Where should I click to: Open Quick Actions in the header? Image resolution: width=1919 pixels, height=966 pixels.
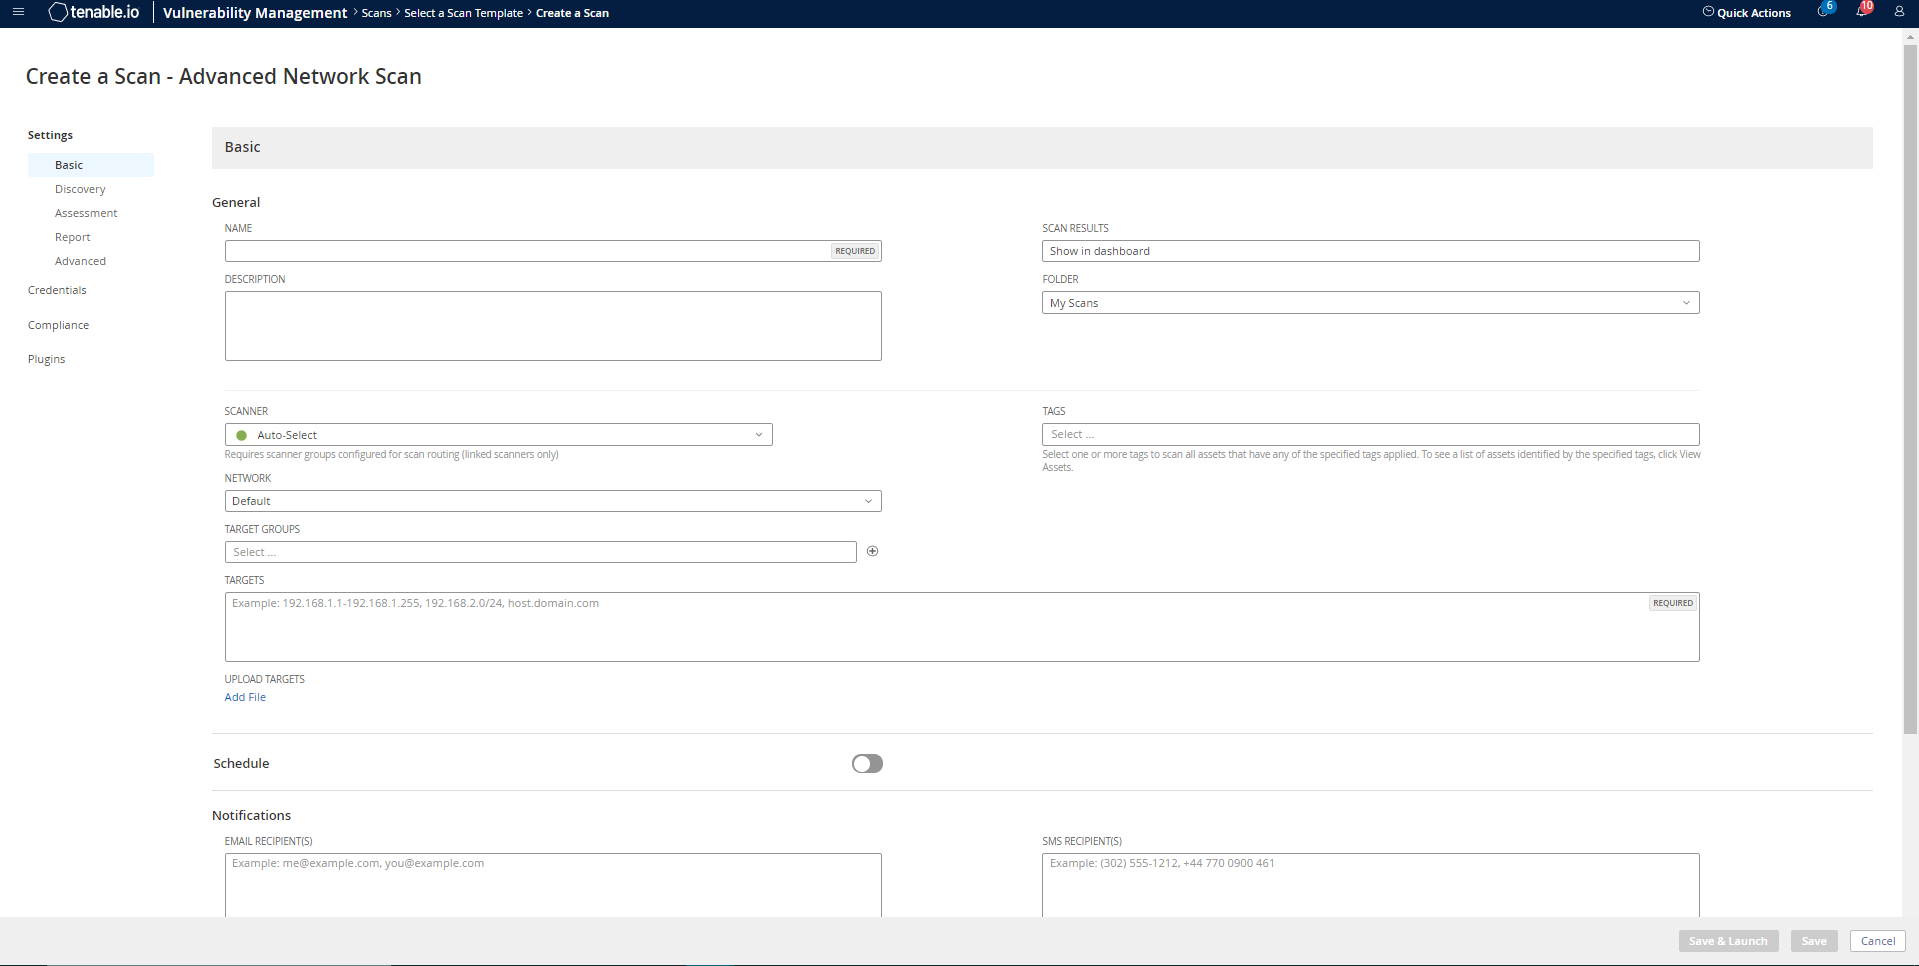(1746, 13)
